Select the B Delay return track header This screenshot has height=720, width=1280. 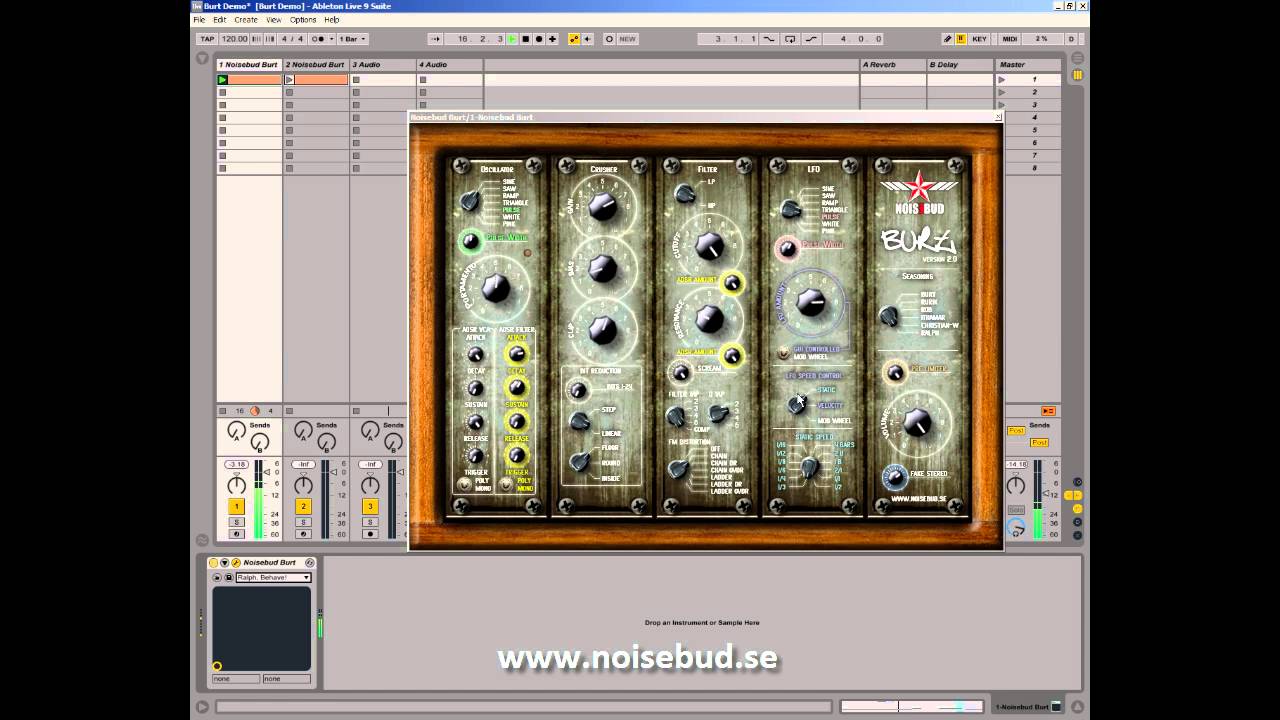[960, 65]
